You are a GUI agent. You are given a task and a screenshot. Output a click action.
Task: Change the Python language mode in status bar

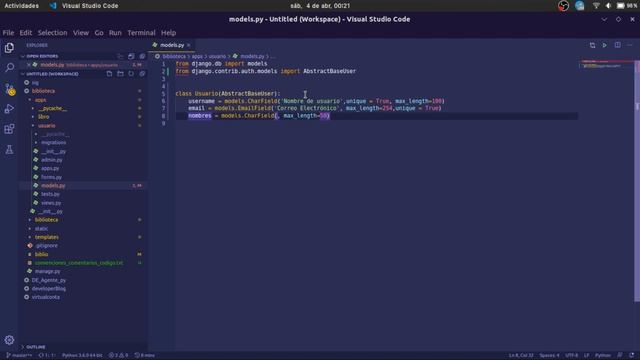pos(603,356)
